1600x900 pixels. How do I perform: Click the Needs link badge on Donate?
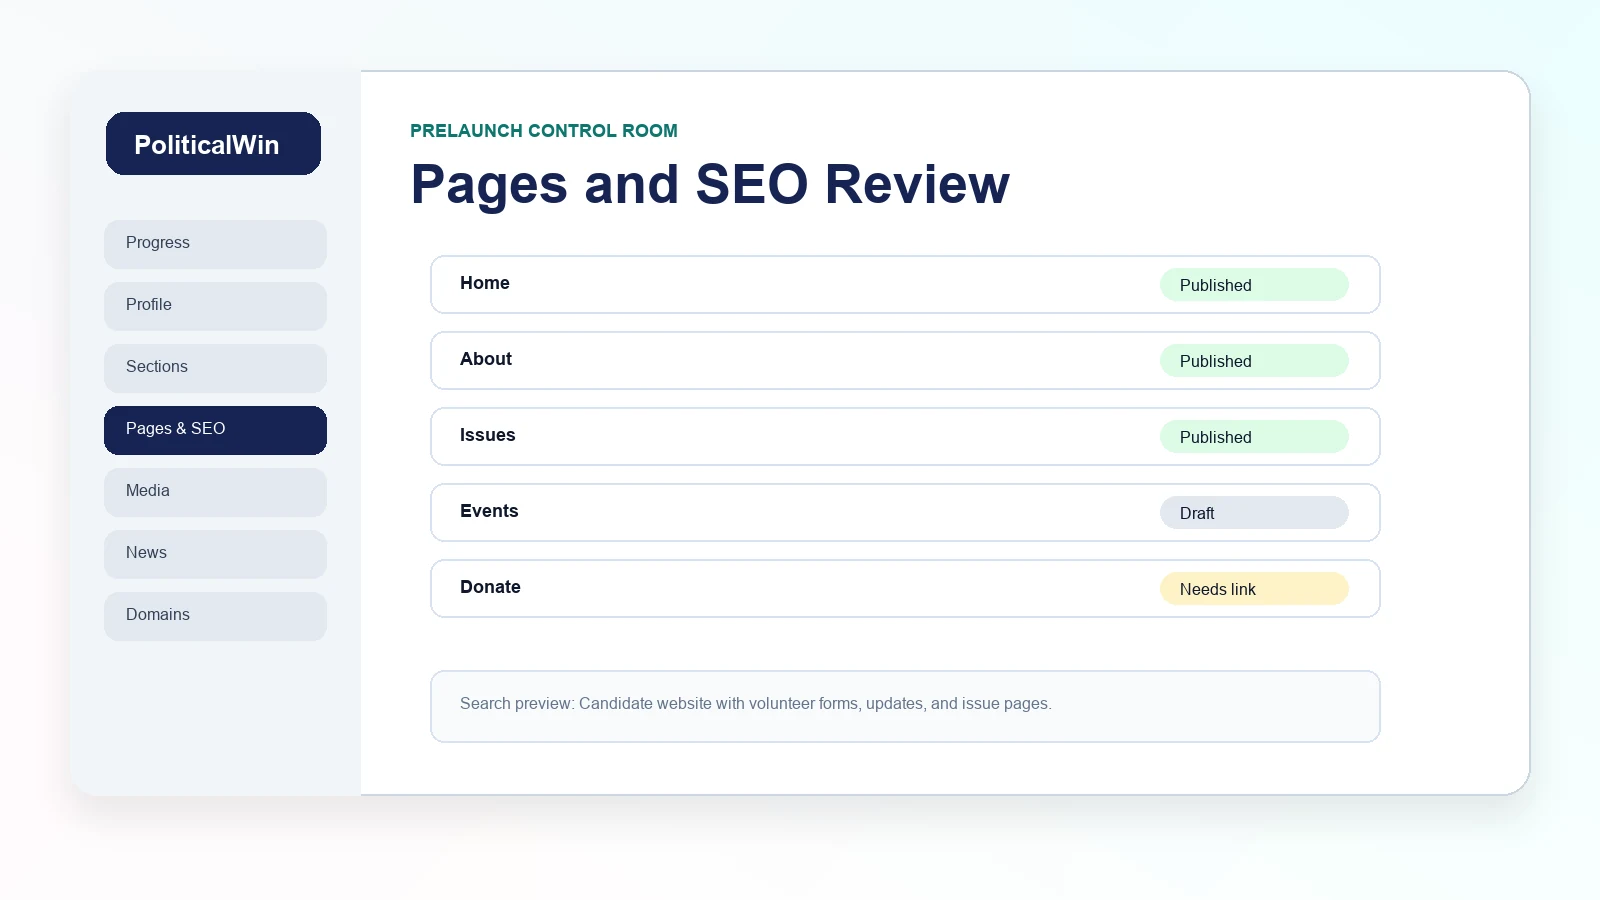pos(1254,589)
